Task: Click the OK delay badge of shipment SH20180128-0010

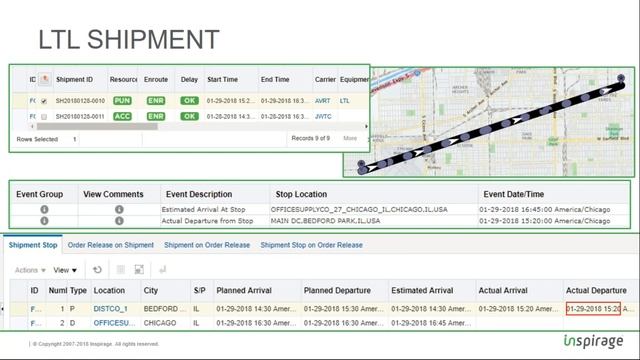Action: [x=189, y=100]
